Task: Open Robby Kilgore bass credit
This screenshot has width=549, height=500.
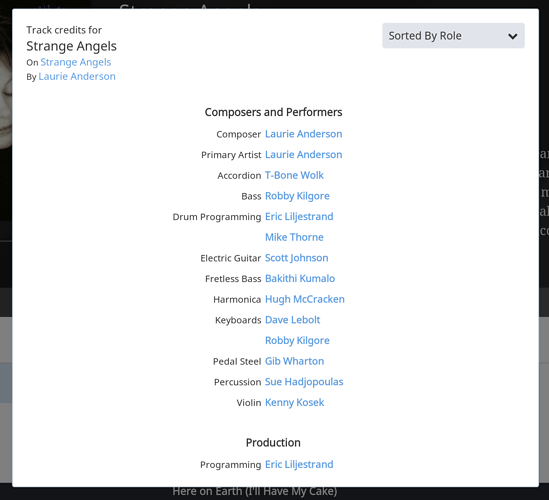Action: [x=297, y=196]
